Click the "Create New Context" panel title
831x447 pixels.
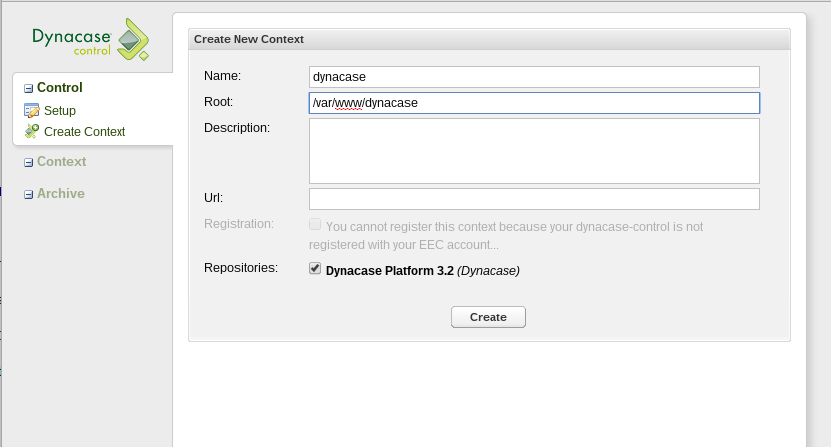click(249, 39)
